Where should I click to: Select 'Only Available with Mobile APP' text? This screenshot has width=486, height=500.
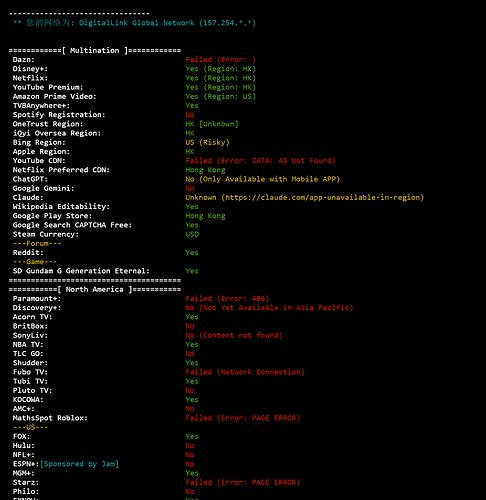tap(269, 179)
